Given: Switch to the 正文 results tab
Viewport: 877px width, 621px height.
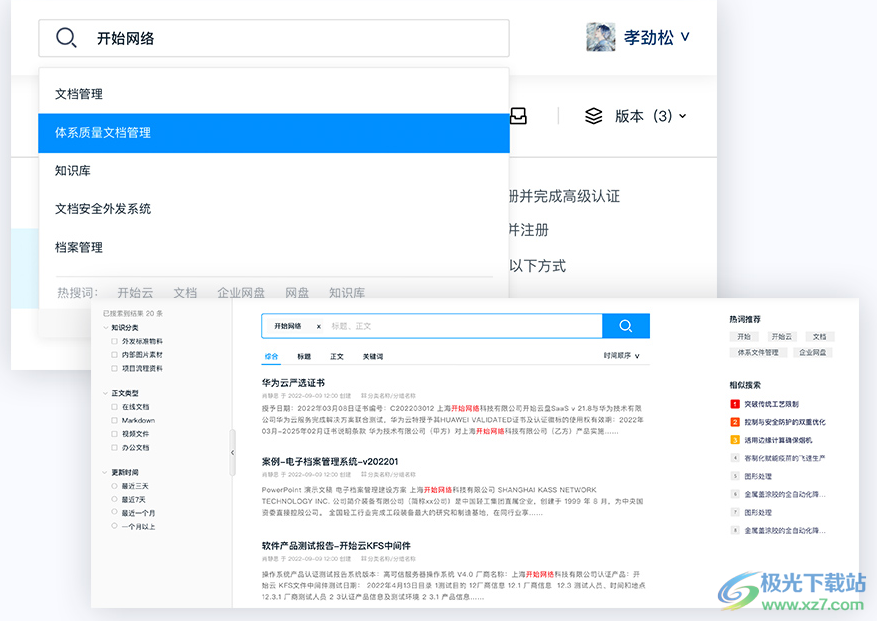Looking at the screenshot, I should (x=337, y=356).
